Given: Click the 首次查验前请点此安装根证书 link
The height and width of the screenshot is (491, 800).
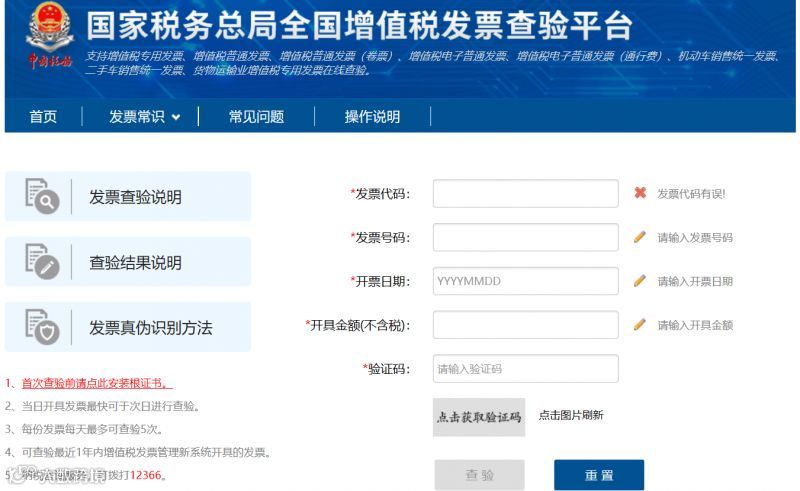Looking at the screenshot, I should [x=97, y=383].
